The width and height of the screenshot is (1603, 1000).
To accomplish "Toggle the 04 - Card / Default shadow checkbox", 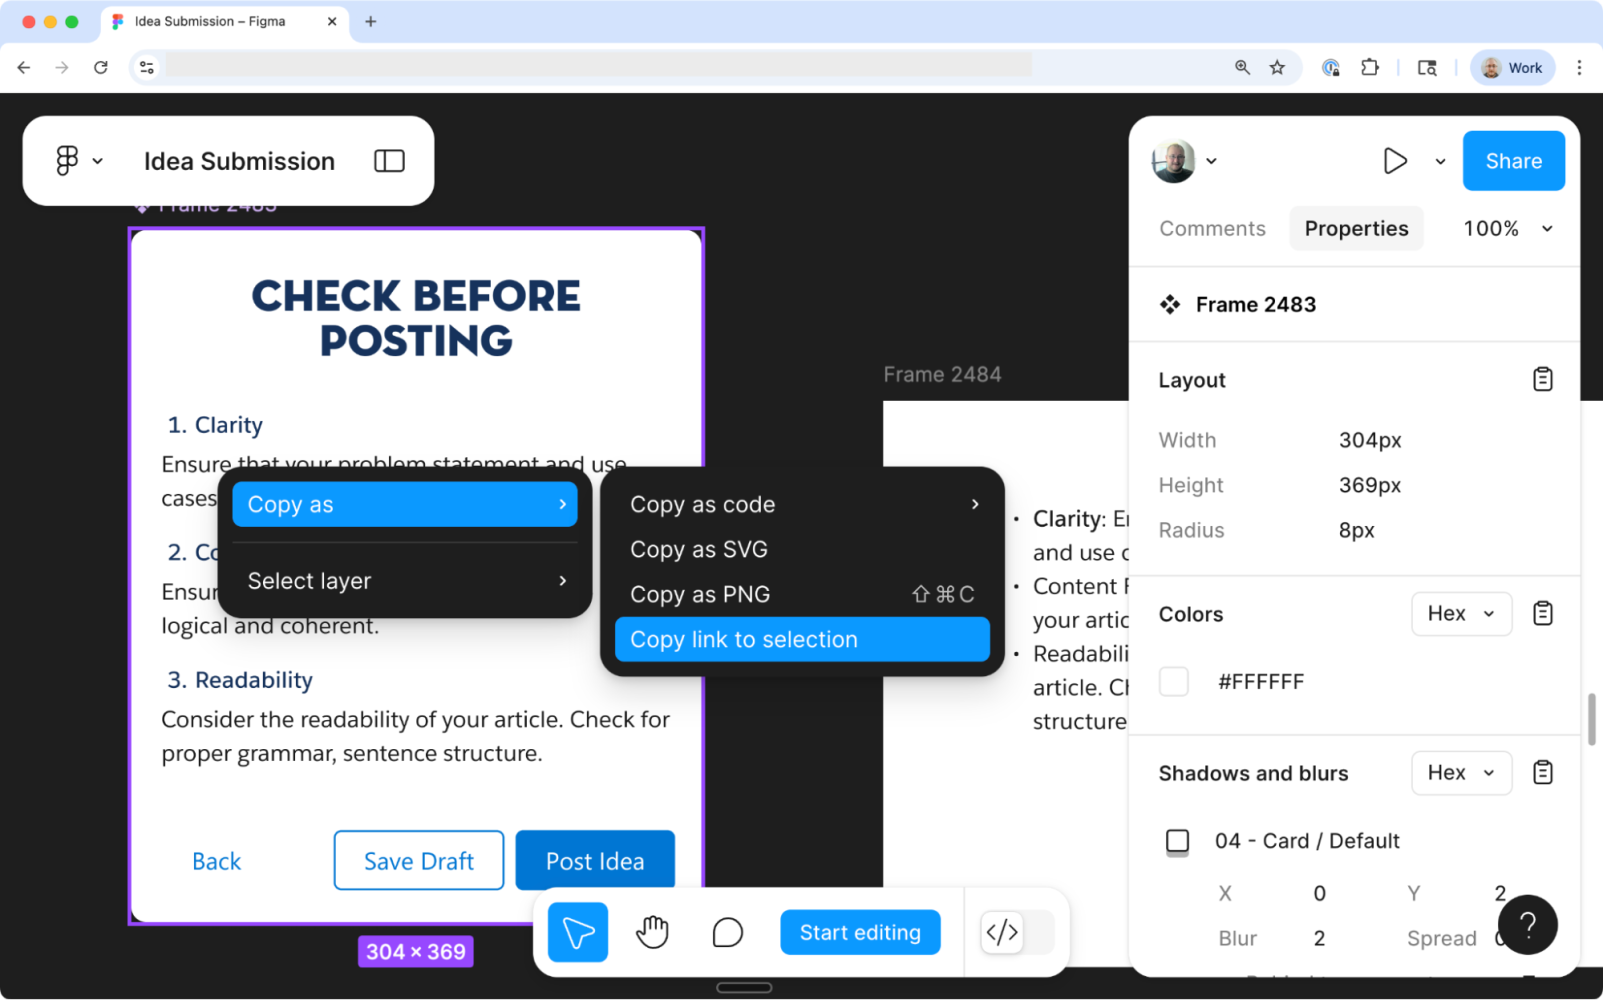I will (x=1176, y=841).
